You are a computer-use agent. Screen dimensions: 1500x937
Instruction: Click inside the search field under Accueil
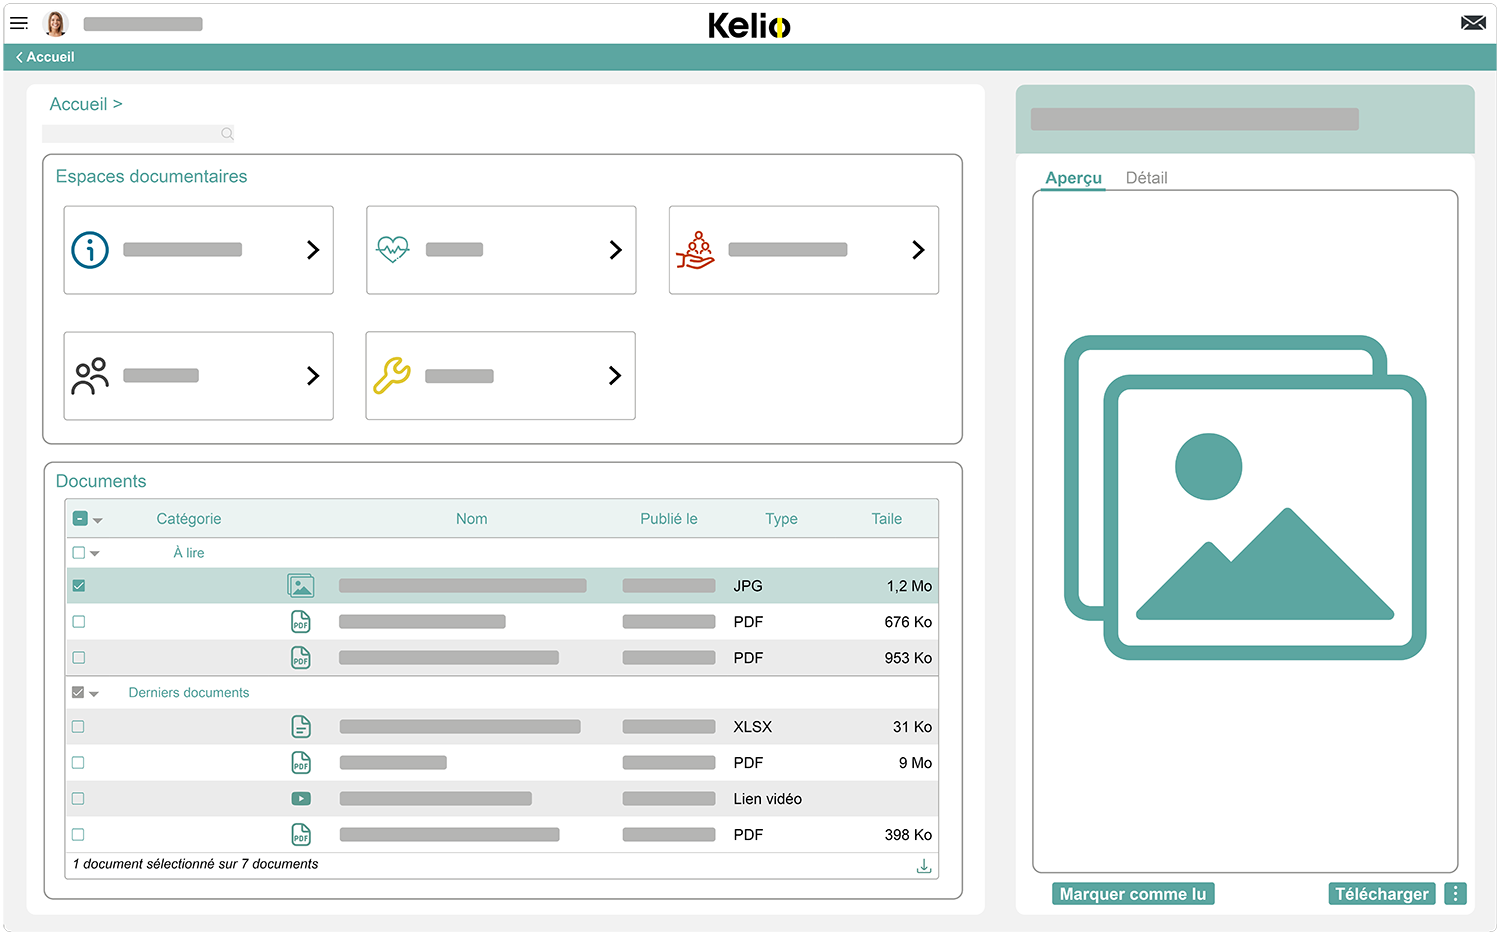point(130,133)
